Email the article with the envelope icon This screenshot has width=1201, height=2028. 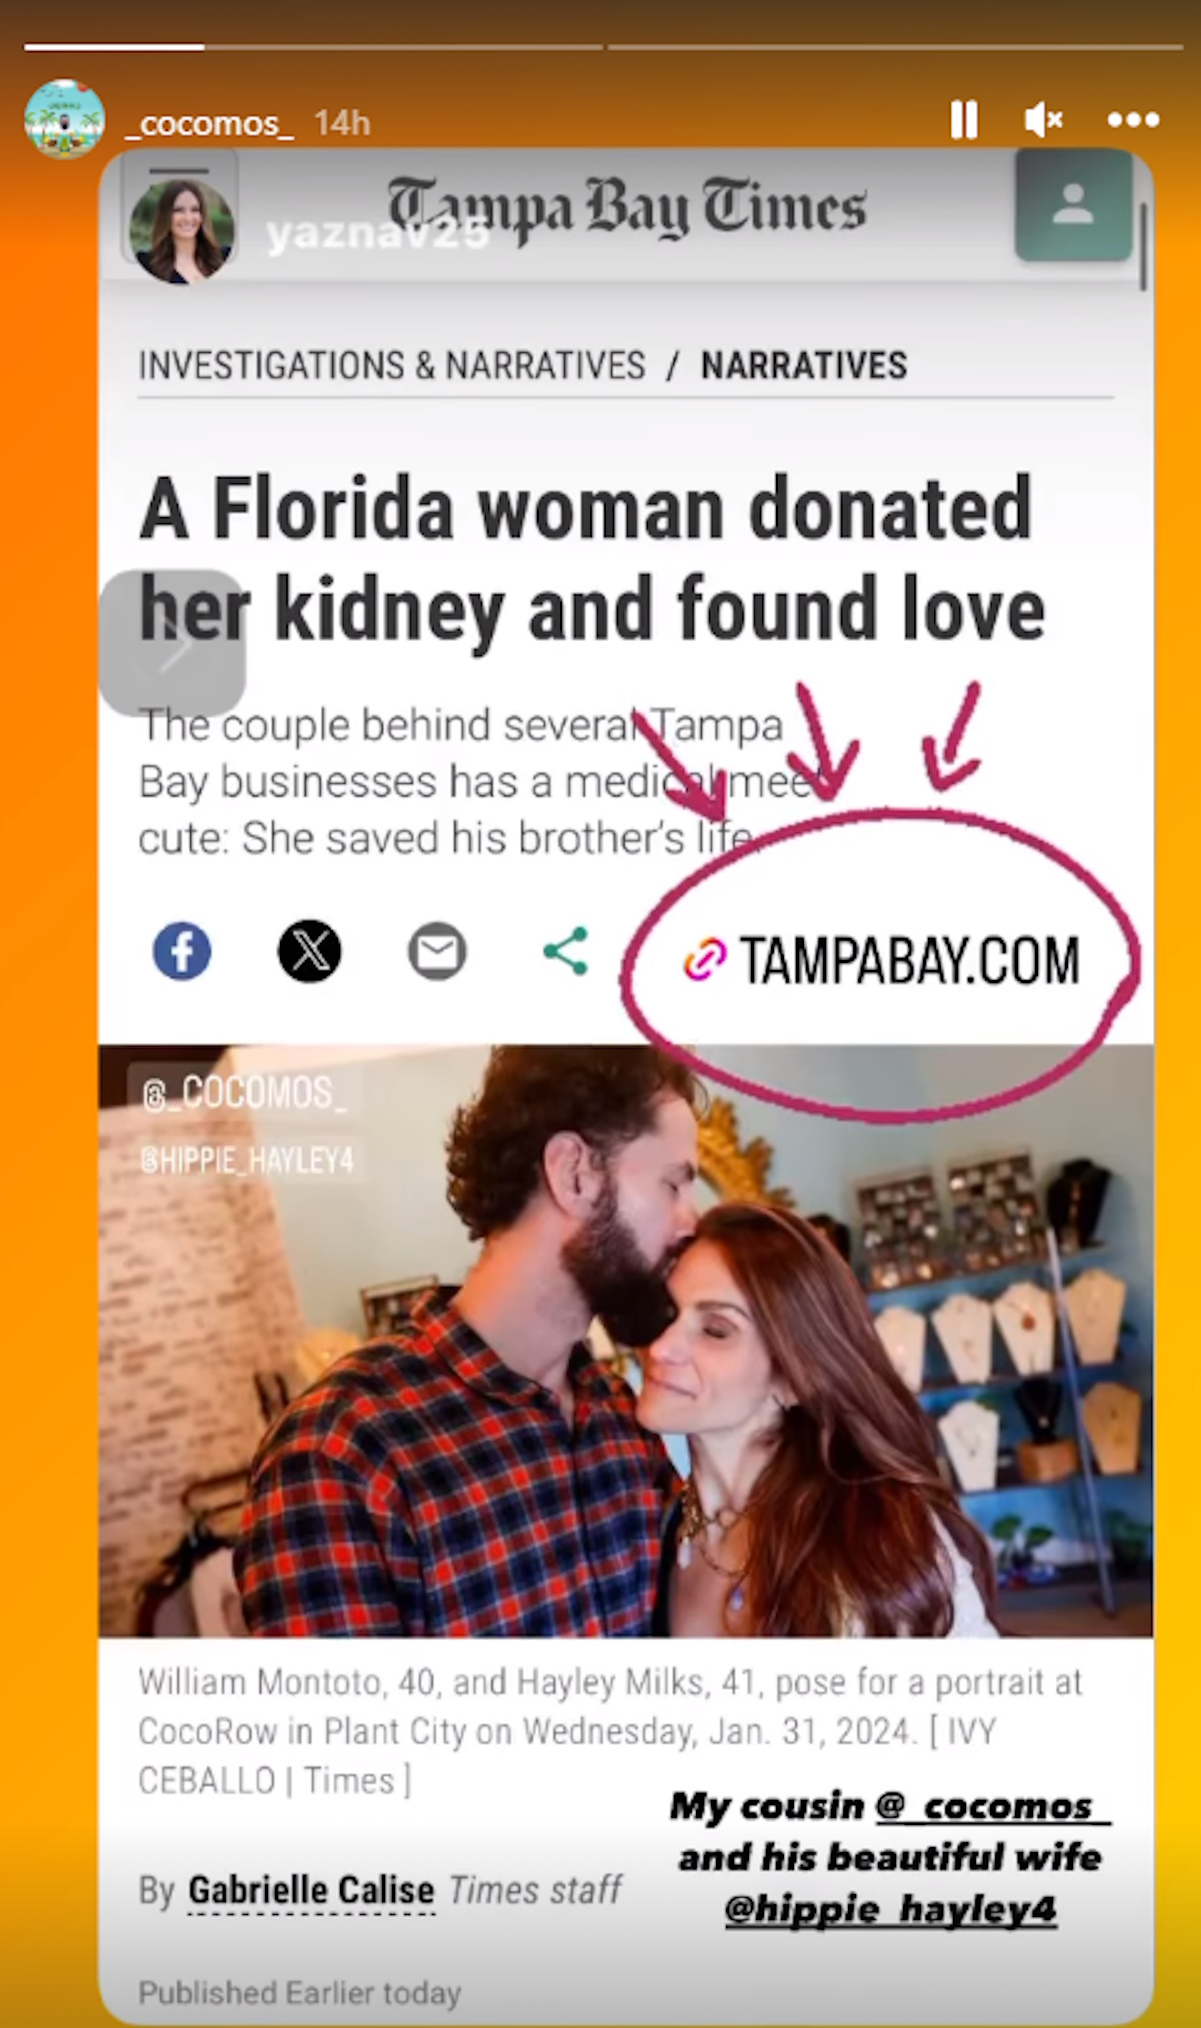point(437,951)
